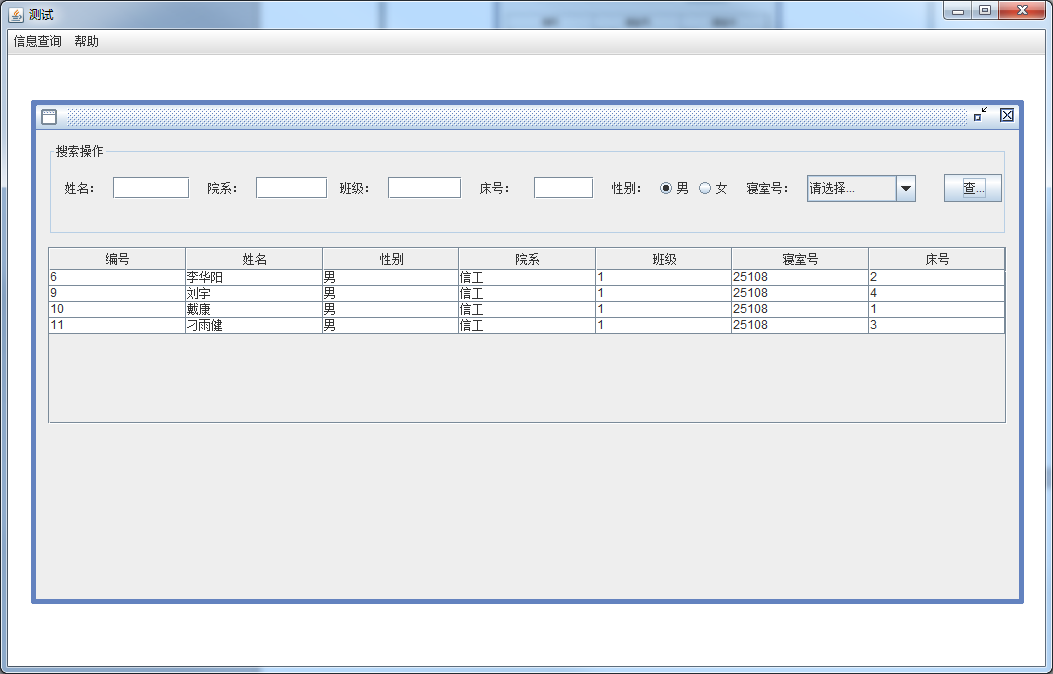Select the name cell 刁雨健
The image size is (1053, 674).
click(254, 326)
